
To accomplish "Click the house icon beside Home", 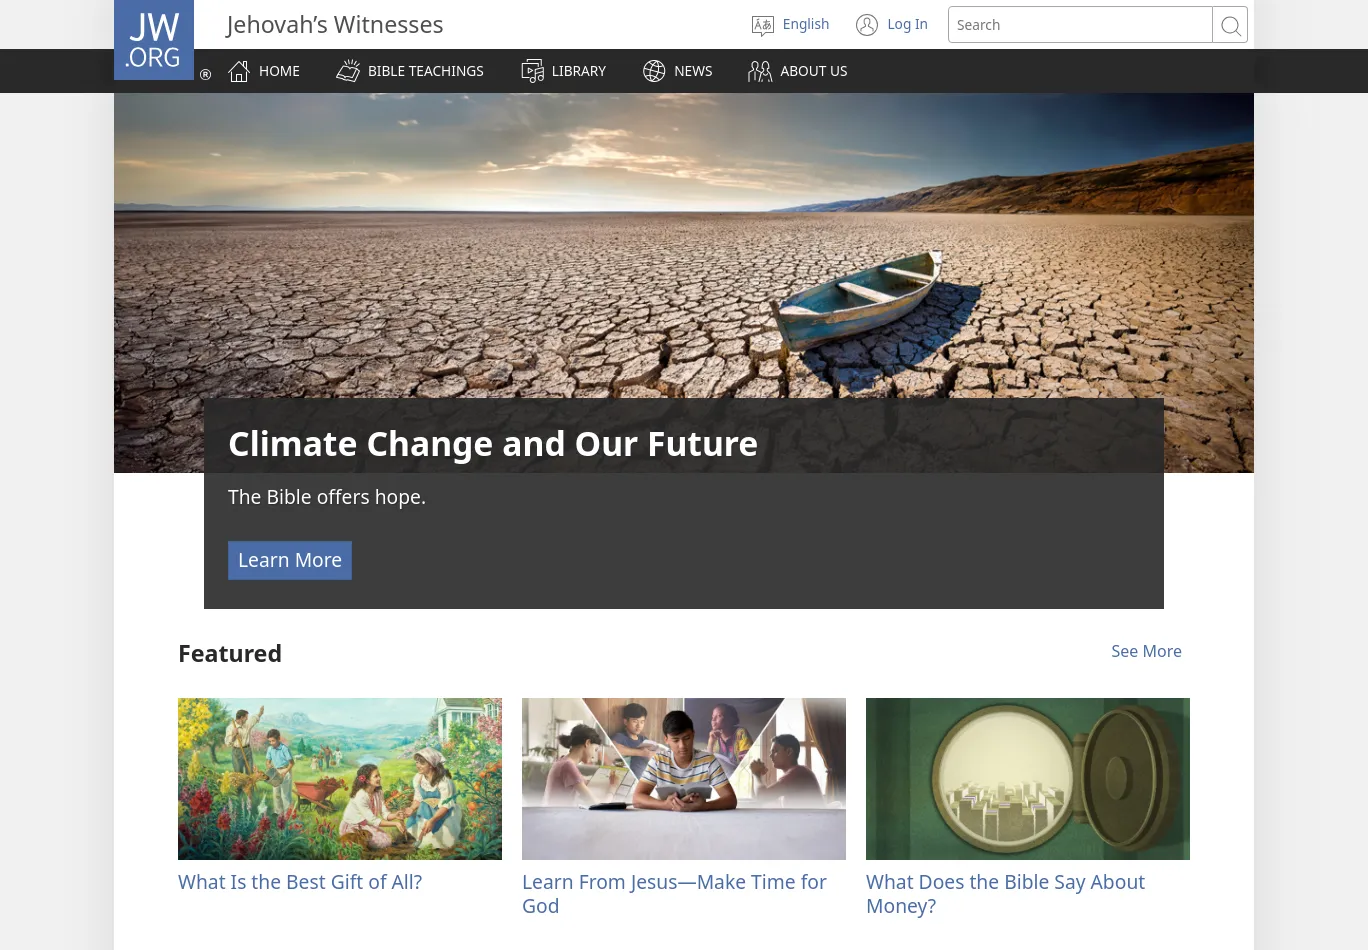I will coord(239,71).
